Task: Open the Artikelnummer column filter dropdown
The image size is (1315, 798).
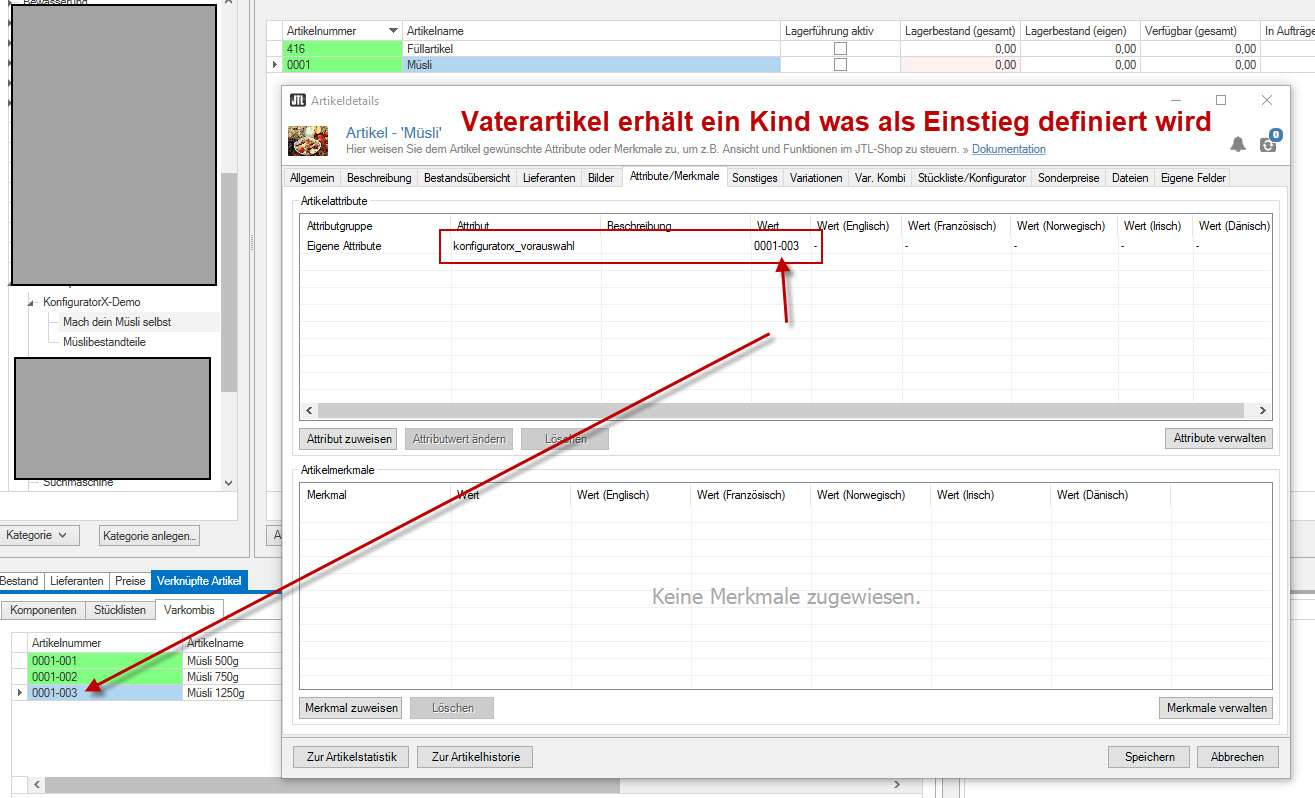Action: pyautogui.click(x=393, y=31)
